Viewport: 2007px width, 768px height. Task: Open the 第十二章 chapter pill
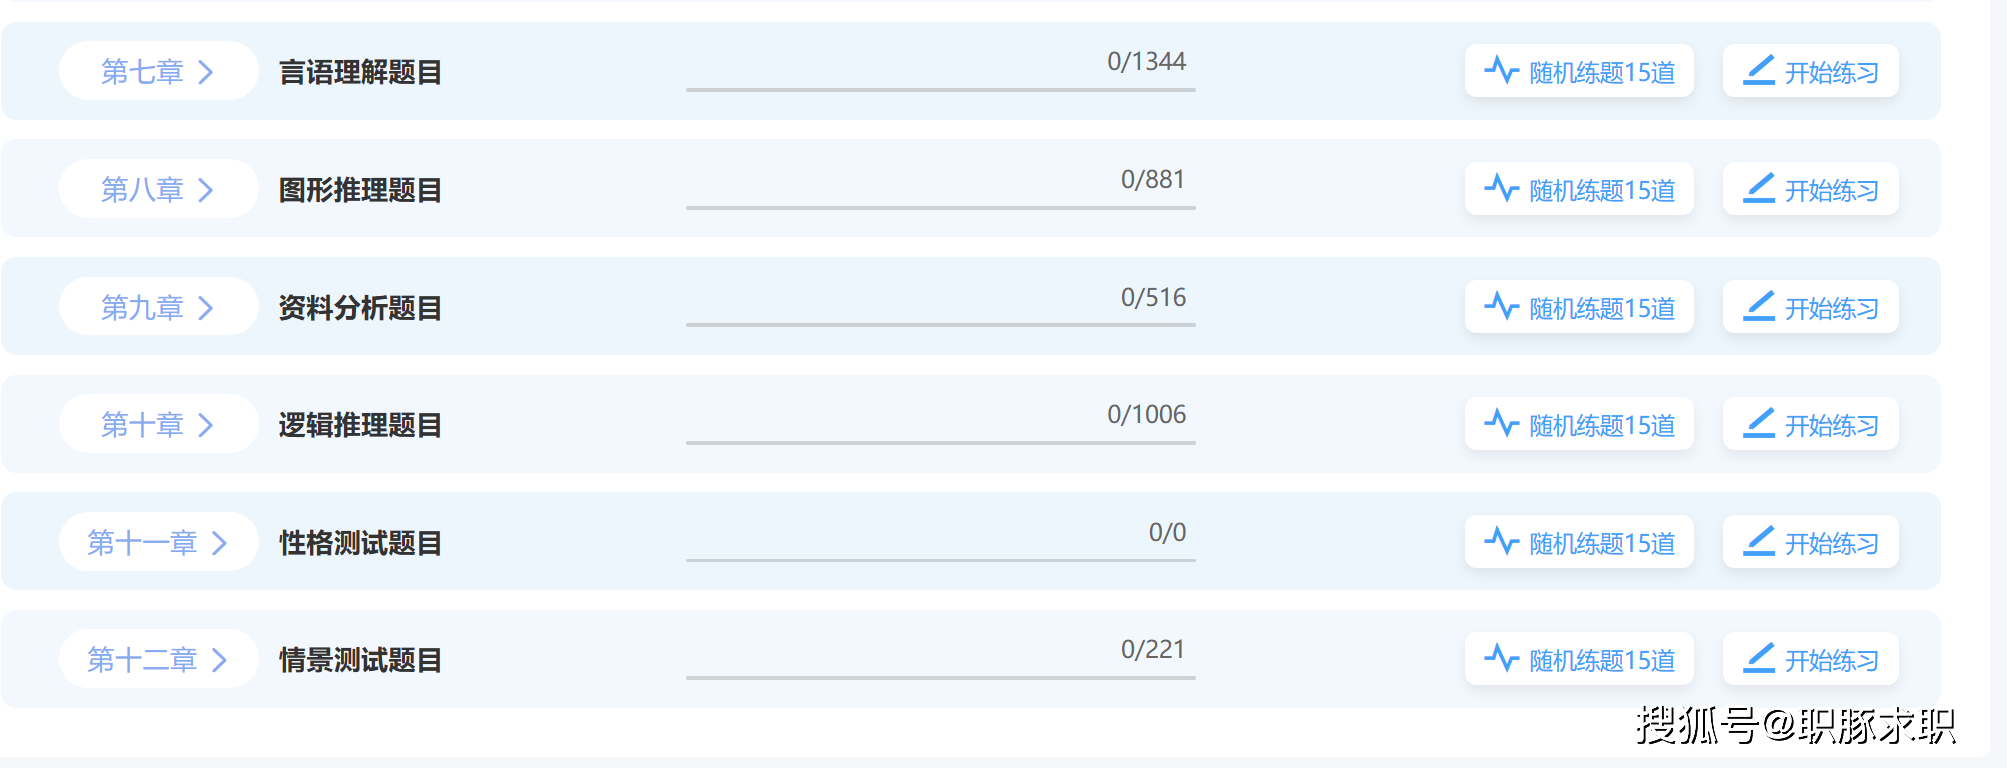(x=159, y=659)
